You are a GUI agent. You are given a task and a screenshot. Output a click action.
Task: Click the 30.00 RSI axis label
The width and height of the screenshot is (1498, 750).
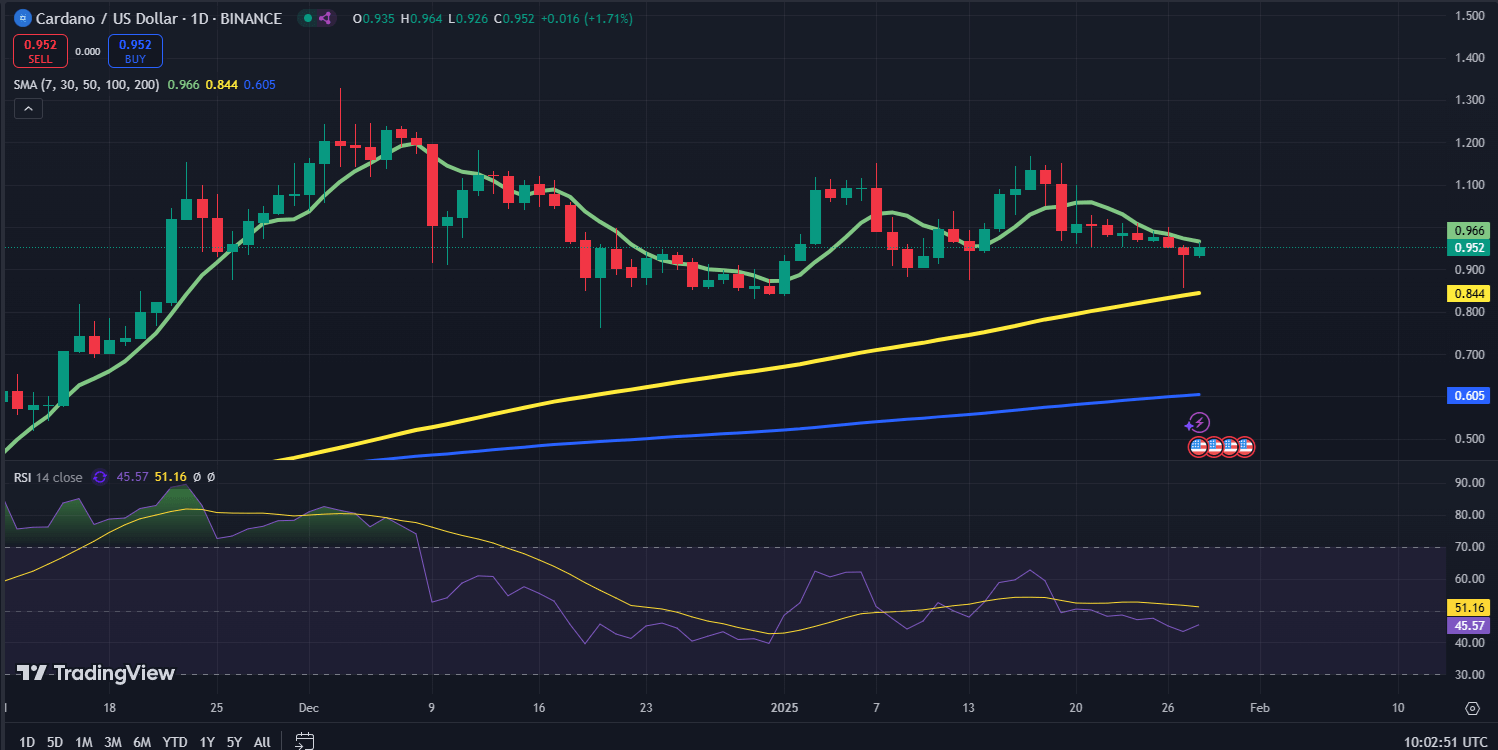coord(1469,675)
